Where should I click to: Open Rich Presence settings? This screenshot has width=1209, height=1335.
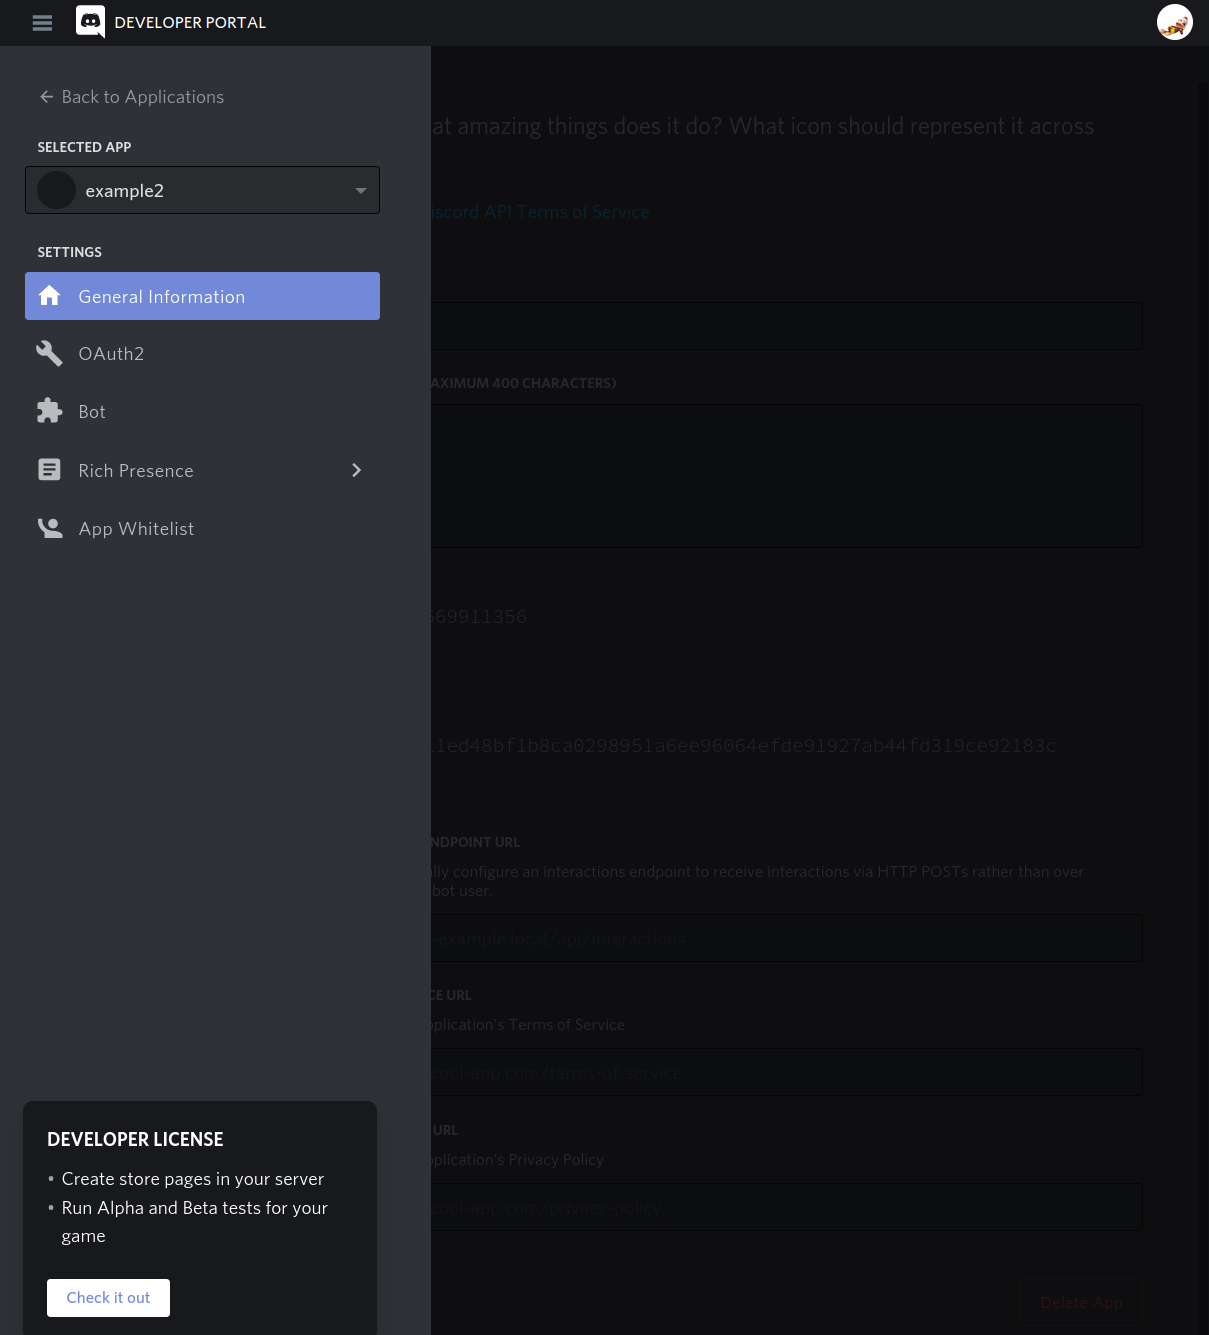point(202,470)
